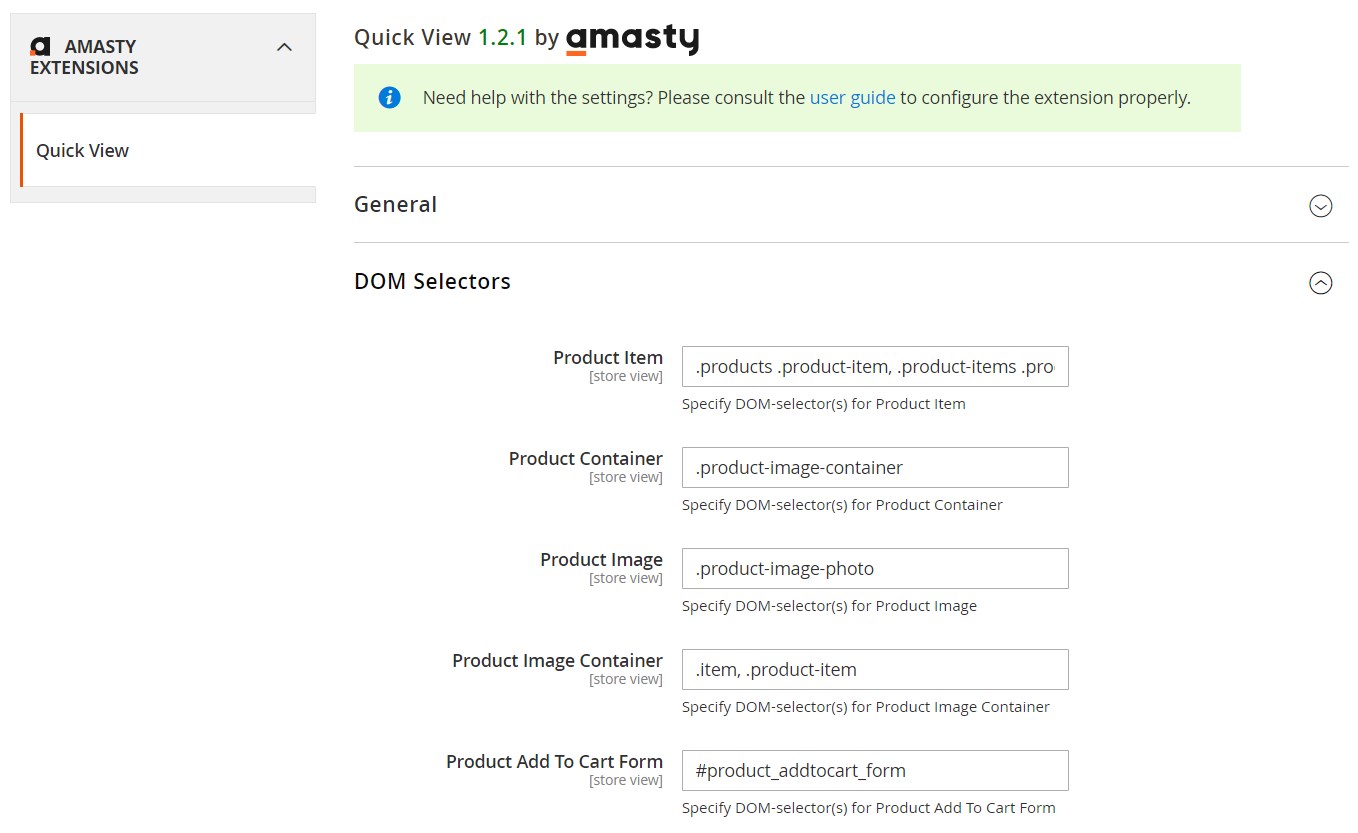Click the amasty brand logo in header
The width and height of the screenshot is (1358, 833).
pyautogui.click(x=633, y=39)
